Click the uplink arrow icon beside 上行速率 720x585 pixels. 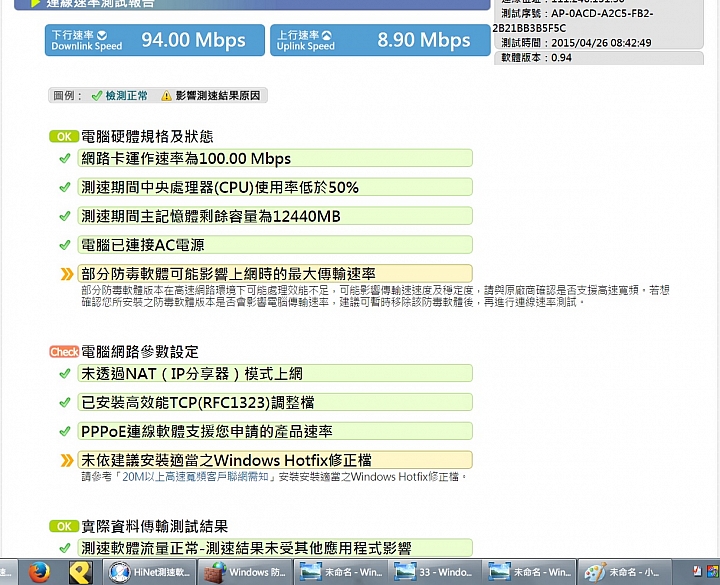(326, 35)
